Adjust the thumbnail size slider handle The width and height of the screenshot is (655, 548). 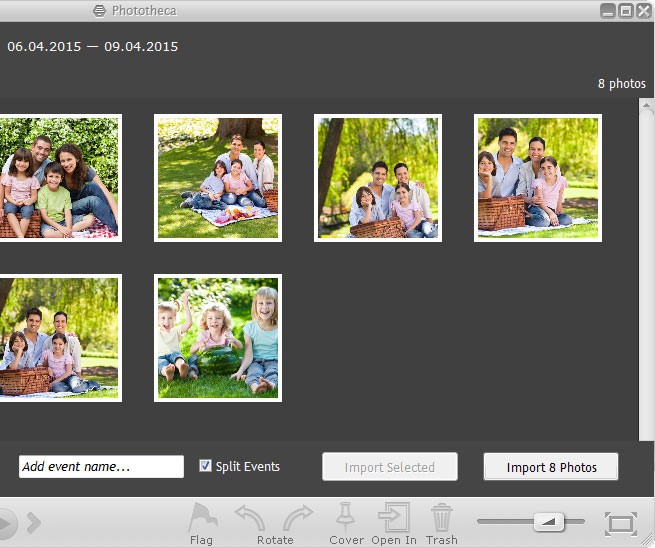pos(549,521)
